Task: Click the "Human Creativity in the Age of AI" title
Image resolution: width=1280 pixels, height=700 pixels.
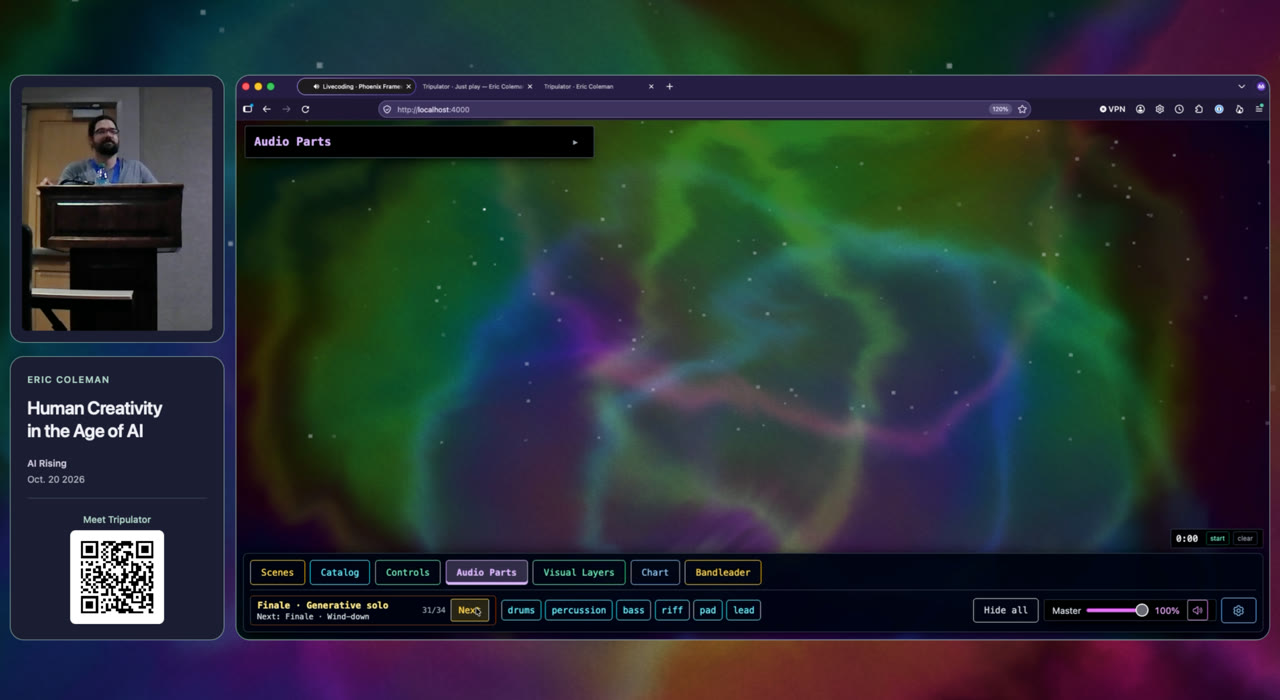Action: pyautogui.click(x=94, y=420)
